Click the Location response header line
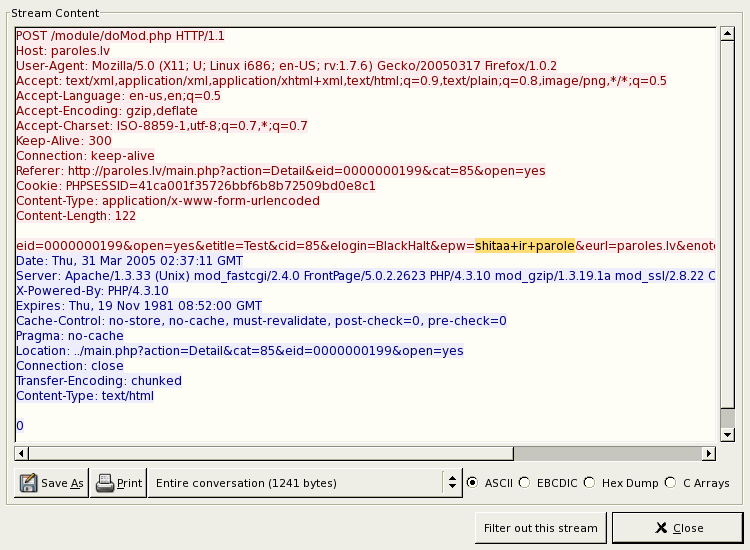Screen dimensions: 750x550 (240, 351)
